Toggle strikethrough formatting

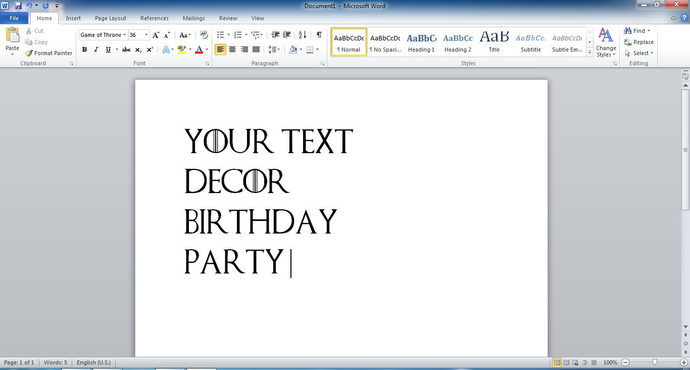pos(126,50)
